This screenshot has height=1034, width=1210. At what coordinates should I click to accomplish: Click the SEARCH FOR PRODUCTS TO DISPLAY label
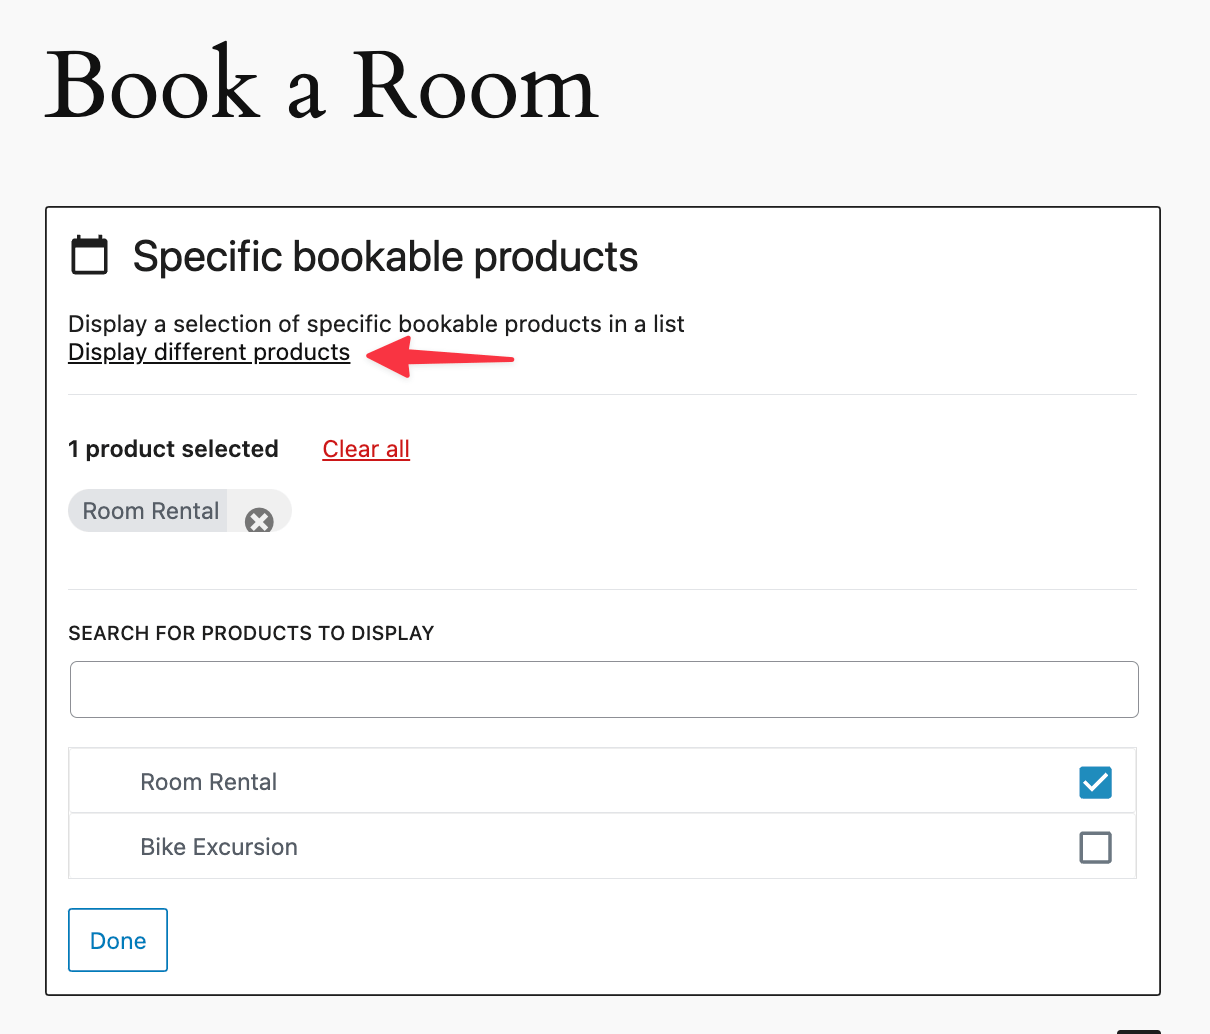[x=251, y=633]
